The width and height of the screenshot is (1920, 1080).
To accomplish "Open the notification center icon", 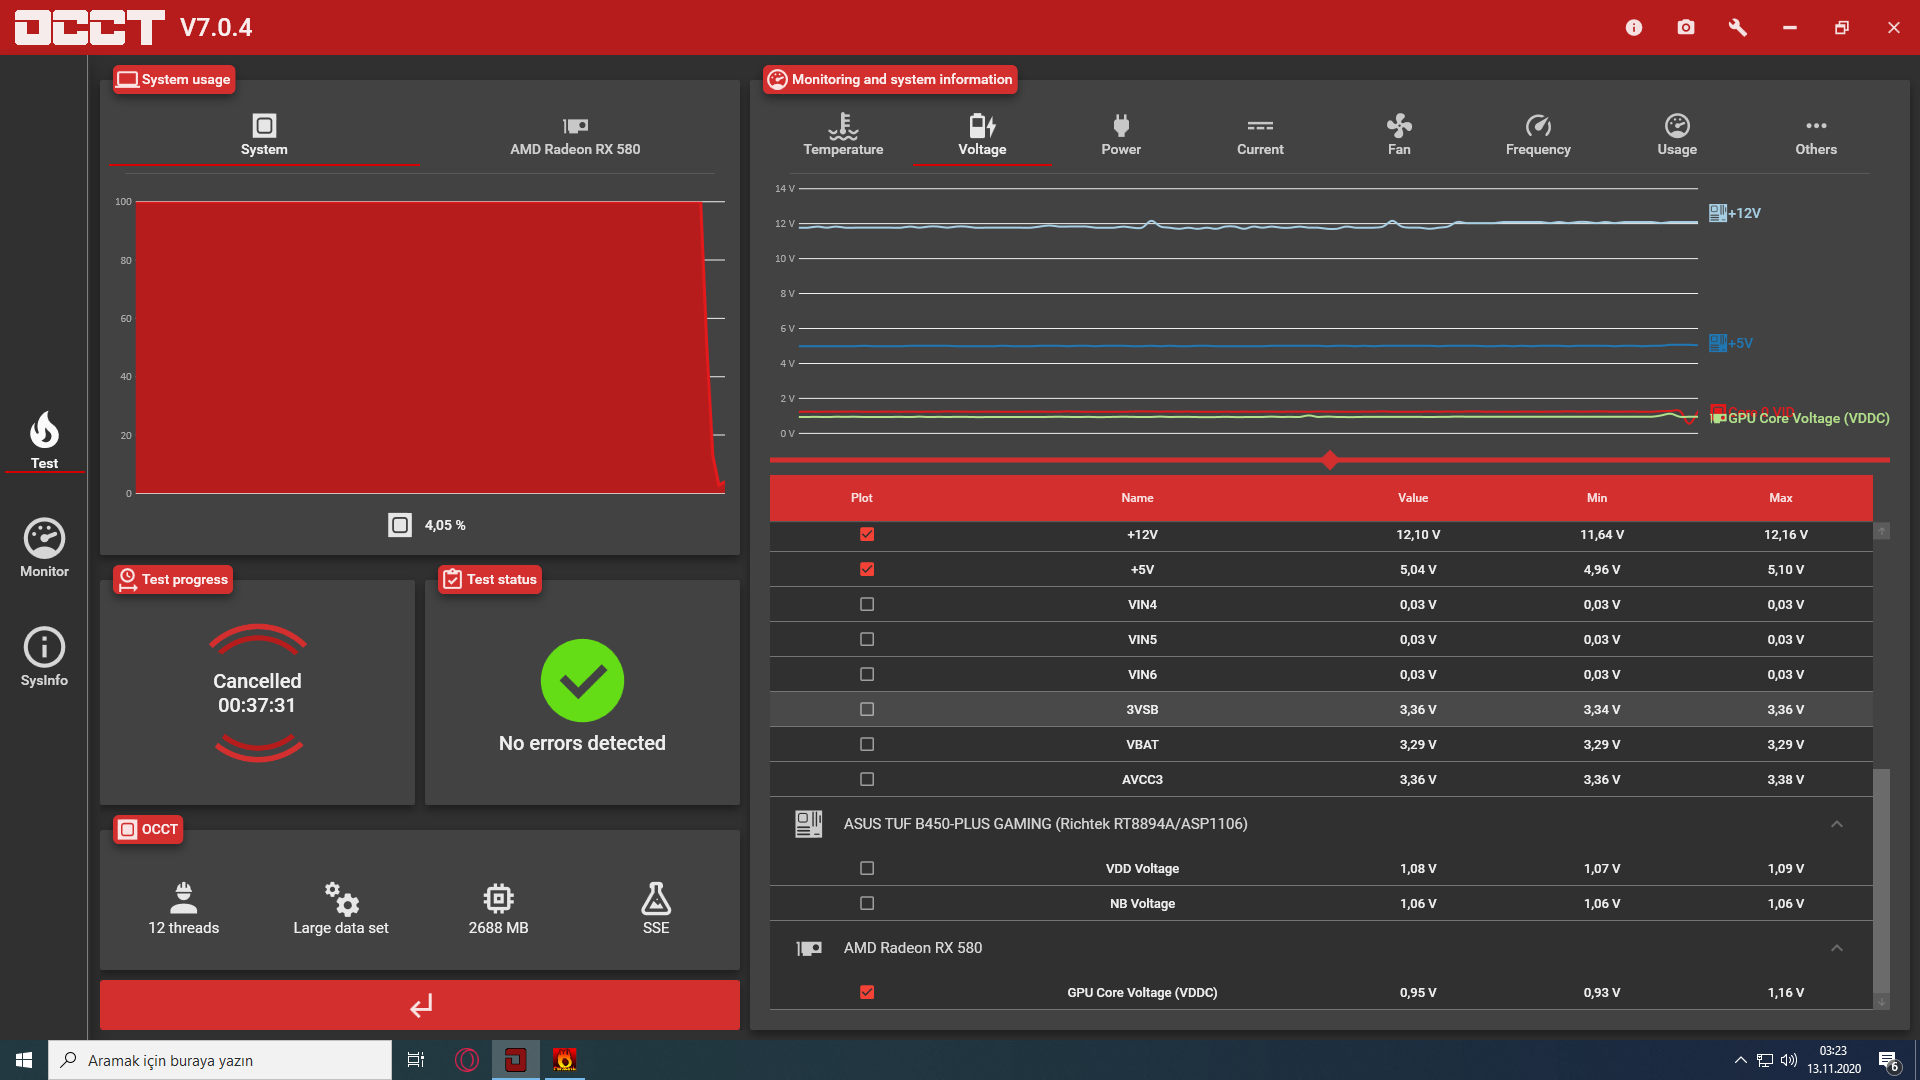I will click(x=1888, y=1060).
